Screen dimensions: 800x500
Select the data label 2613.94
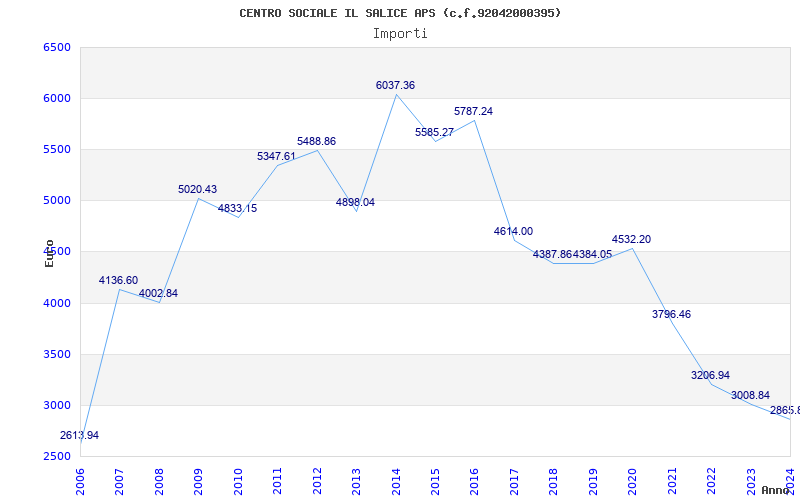[79, 436]
